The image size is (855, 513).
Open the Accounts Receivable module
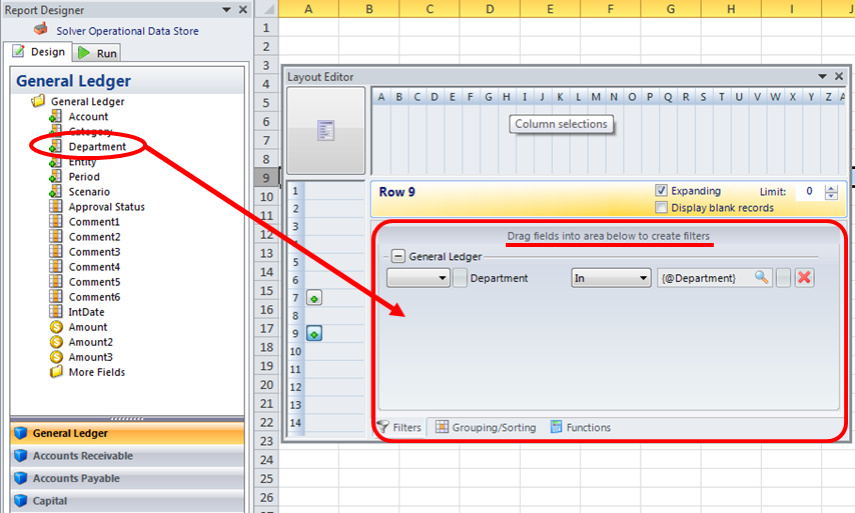(x=82, y=456)
